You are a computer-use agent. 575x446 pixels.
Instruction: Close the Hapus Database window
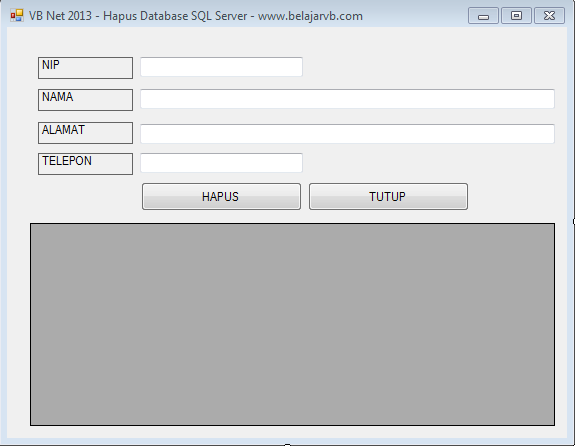(x=549, y=16)
